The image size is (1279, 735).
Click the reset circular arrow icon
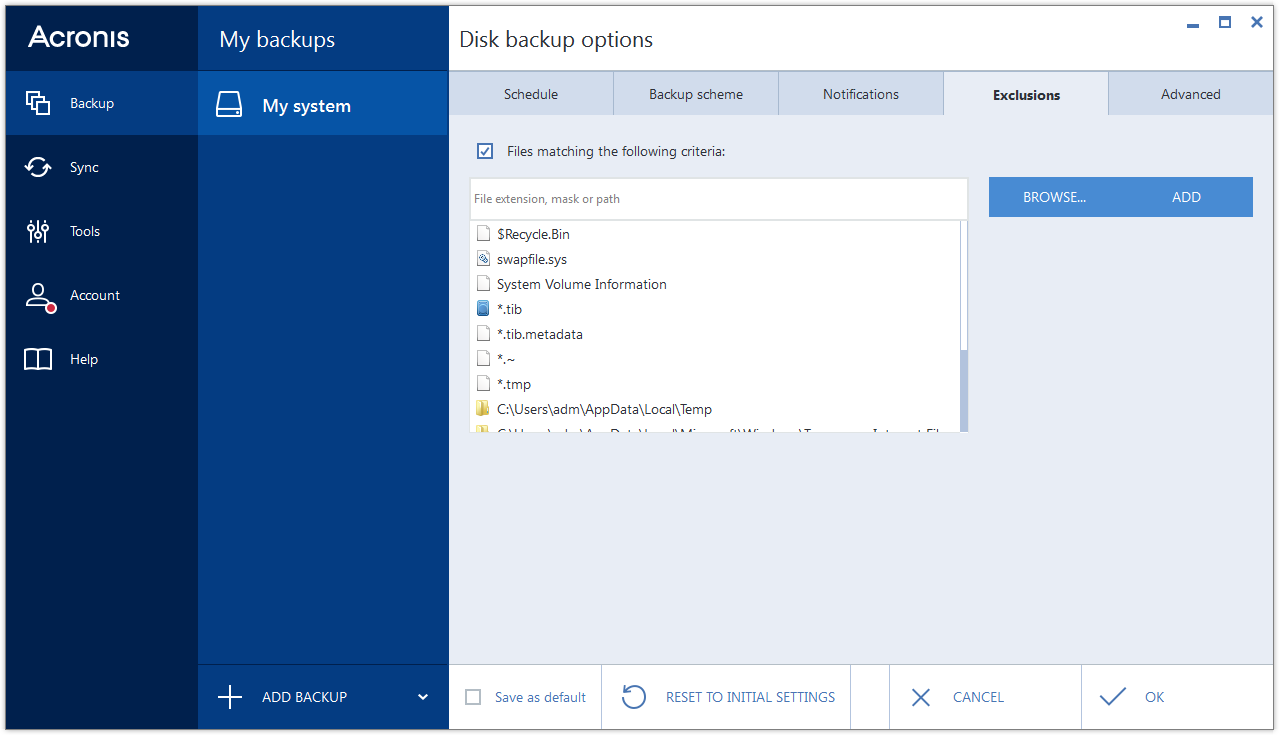(634, 697)
